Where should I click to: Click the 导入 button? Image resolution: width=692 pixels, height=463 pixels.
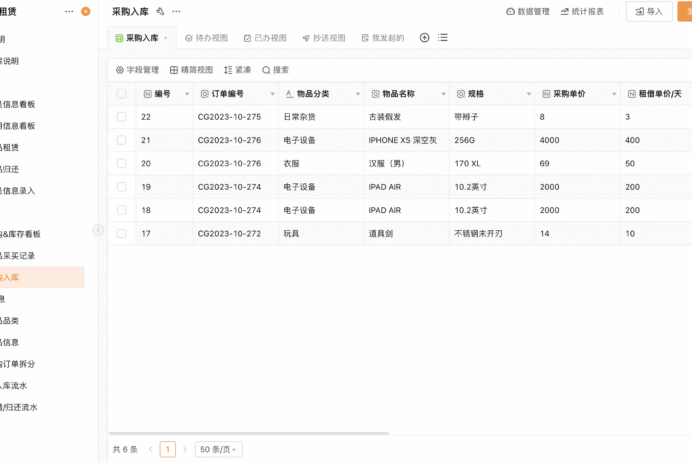pyautogui.click(x=649, y=11)
